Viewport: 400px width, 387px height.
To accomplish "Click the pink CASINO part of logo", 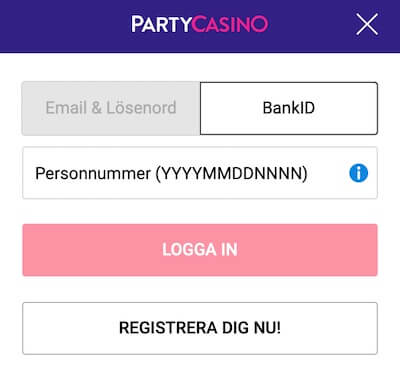I will tap(230, 24).
